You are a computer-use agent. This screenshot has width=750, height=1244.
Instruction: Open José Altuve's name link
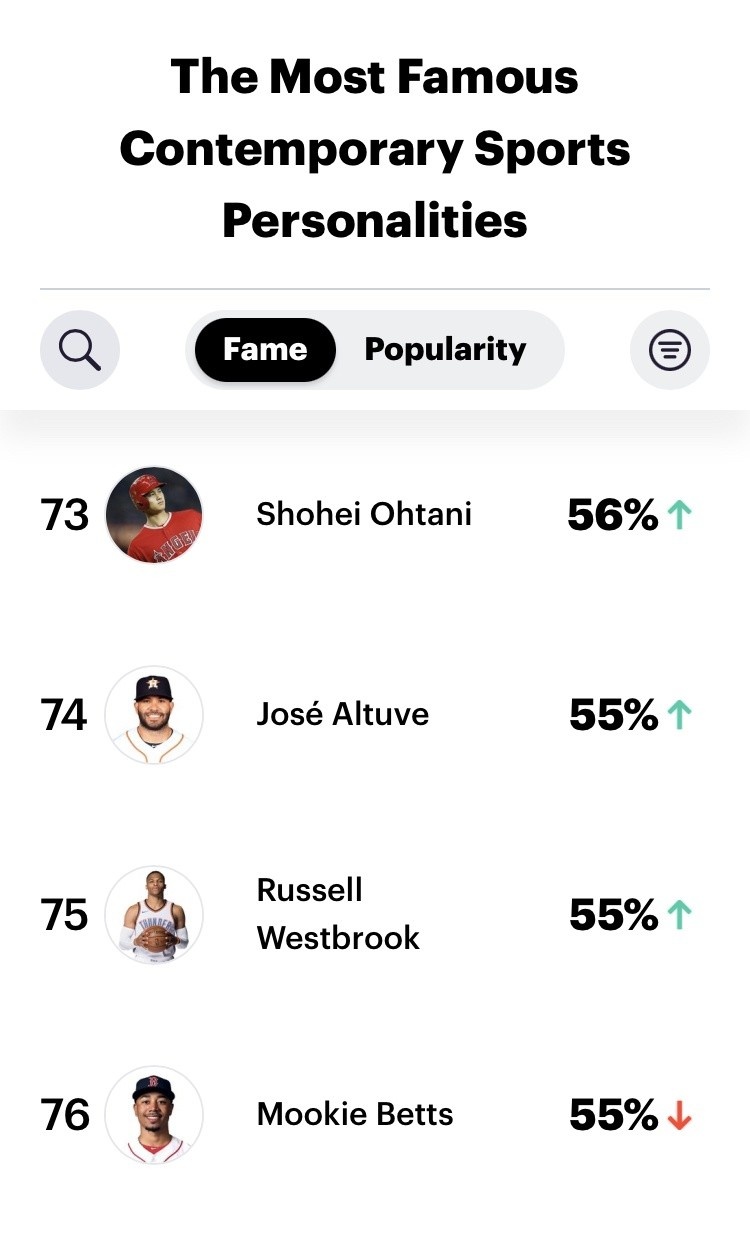(x=343, y=714)
